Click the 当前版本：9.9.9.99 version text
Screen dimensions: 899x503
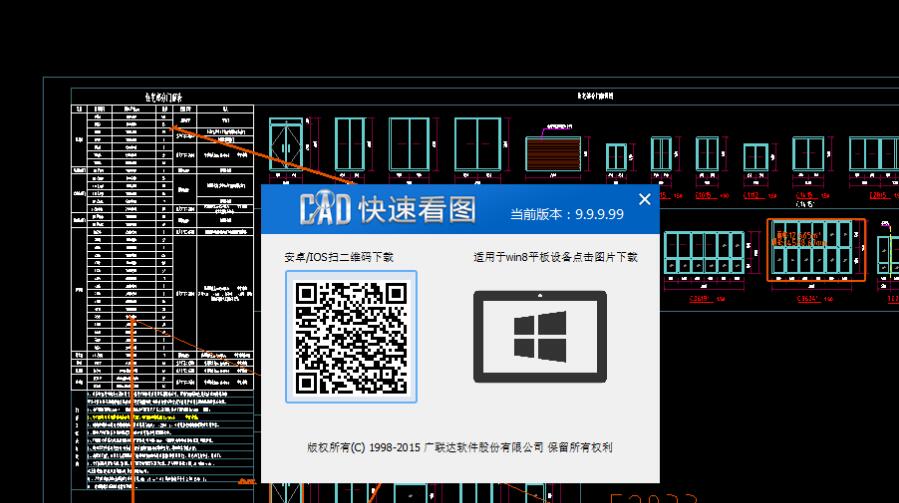[x=566, y=215]
